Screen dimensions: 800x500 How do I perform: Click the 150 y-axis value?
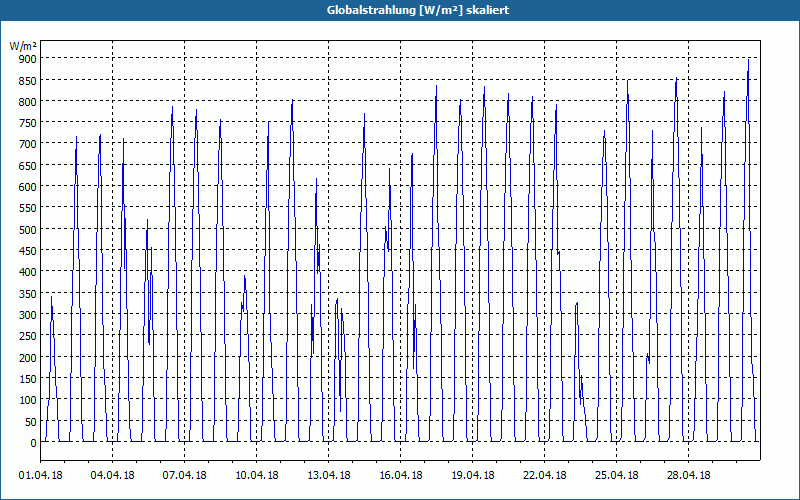[x=28, y=379]
